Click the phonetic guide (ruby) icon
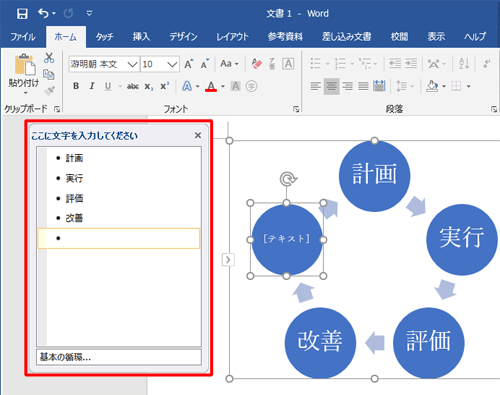Screen dimensions: 500x395 click(272, 64)
